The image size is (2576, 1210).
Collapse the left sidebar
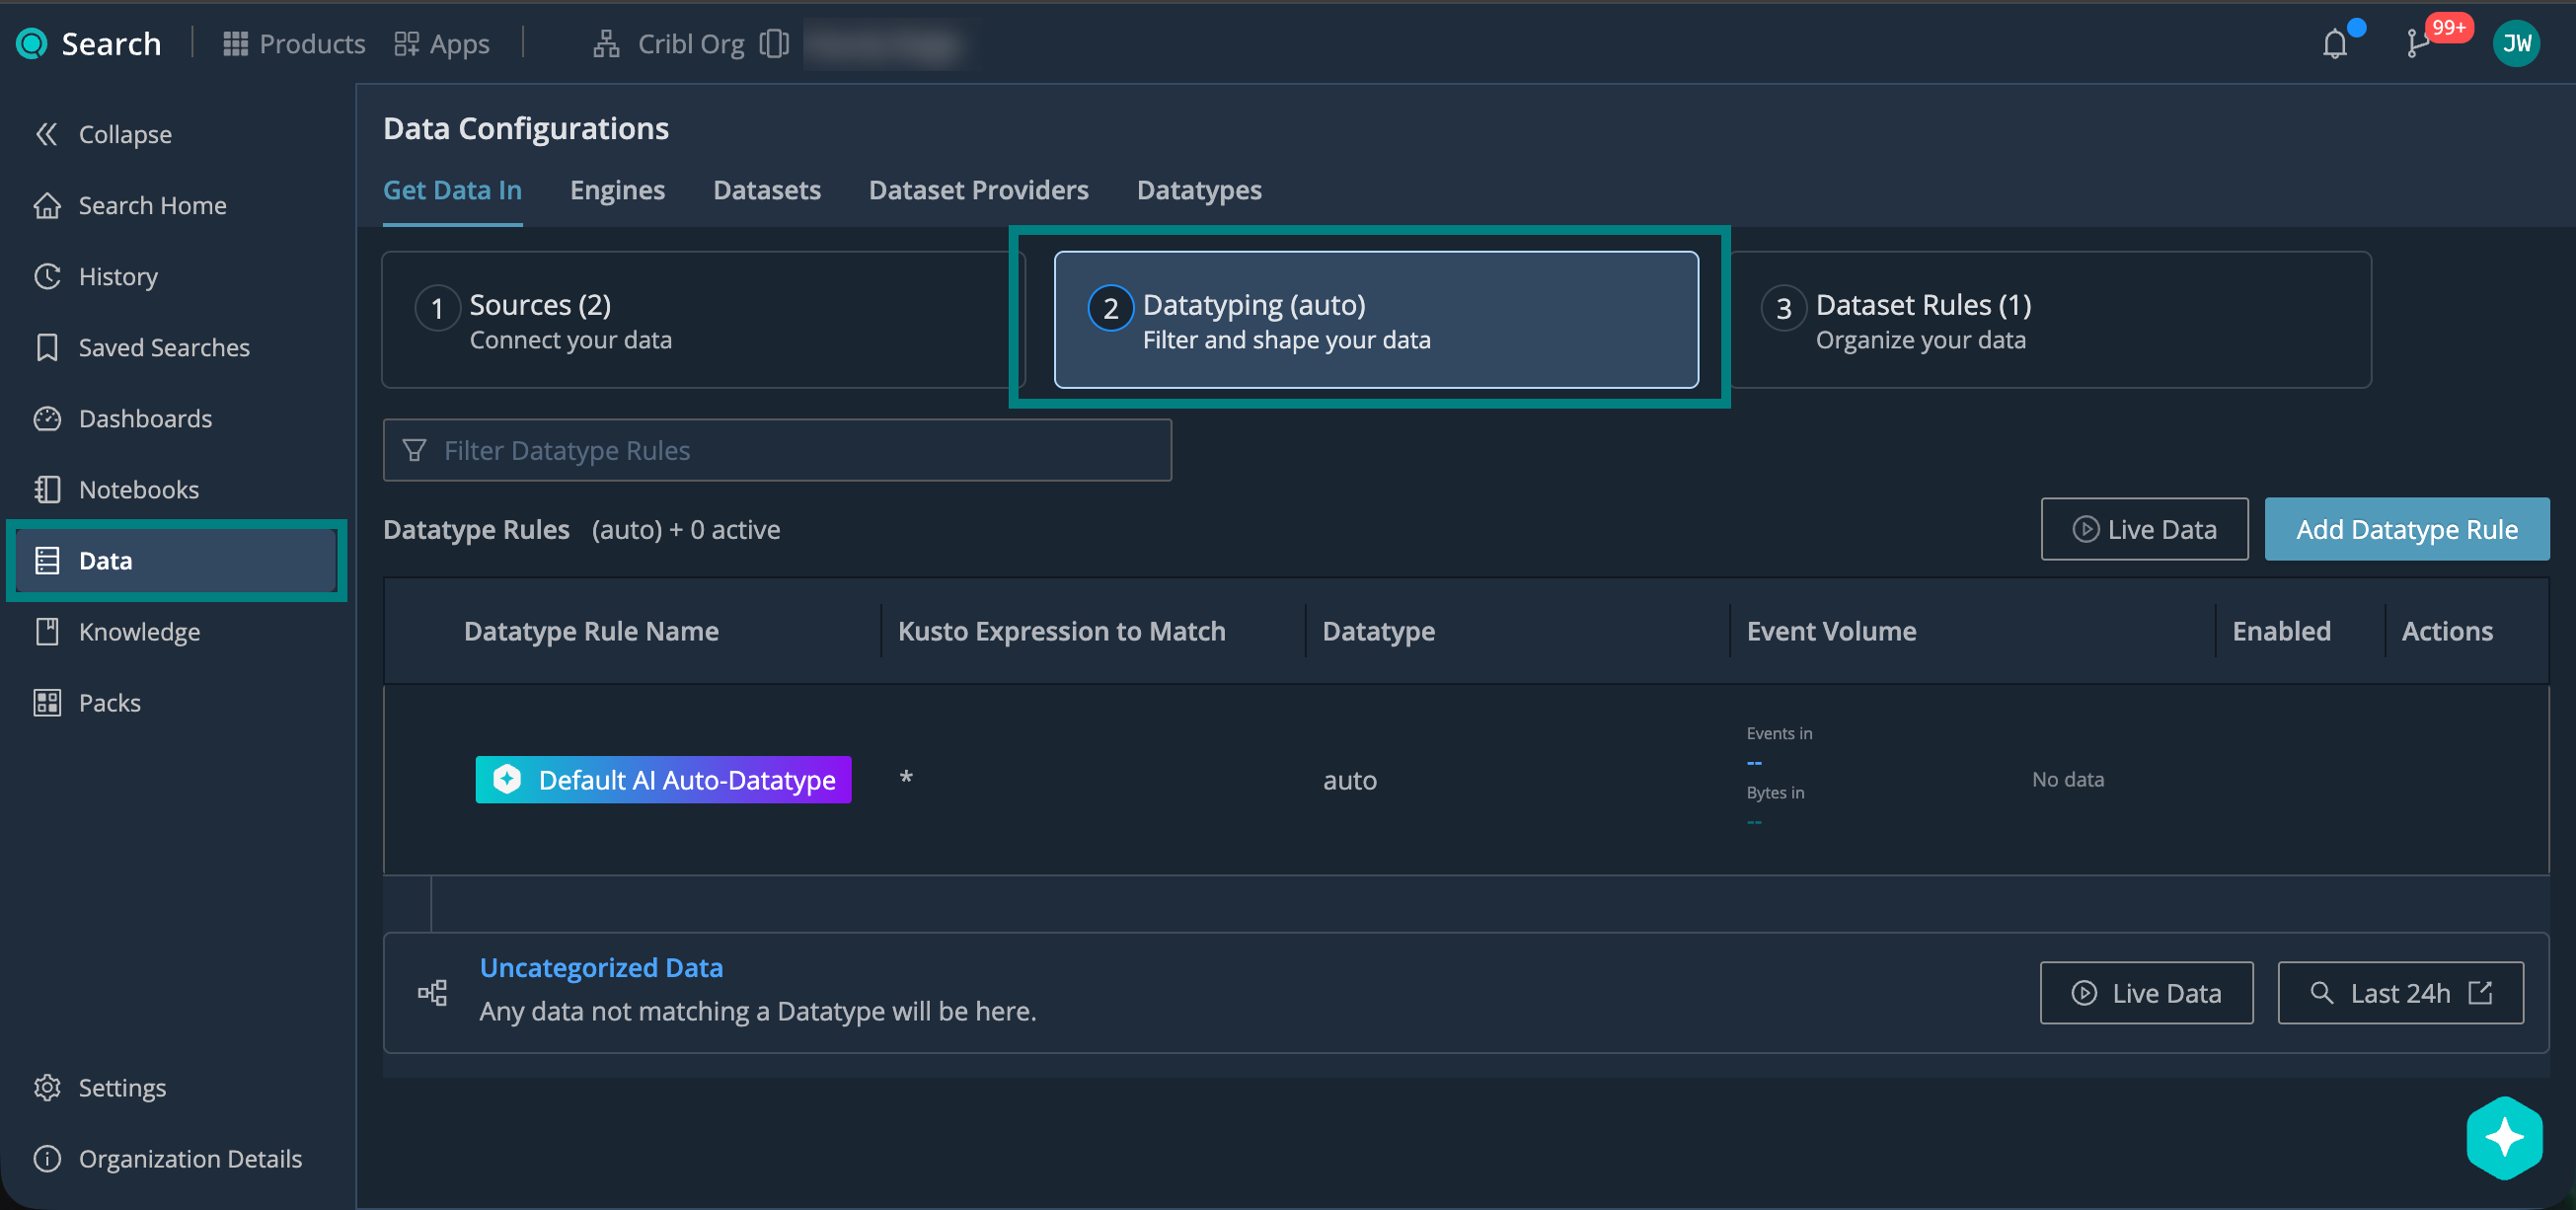pyautogui.click(x=103, y=134)
